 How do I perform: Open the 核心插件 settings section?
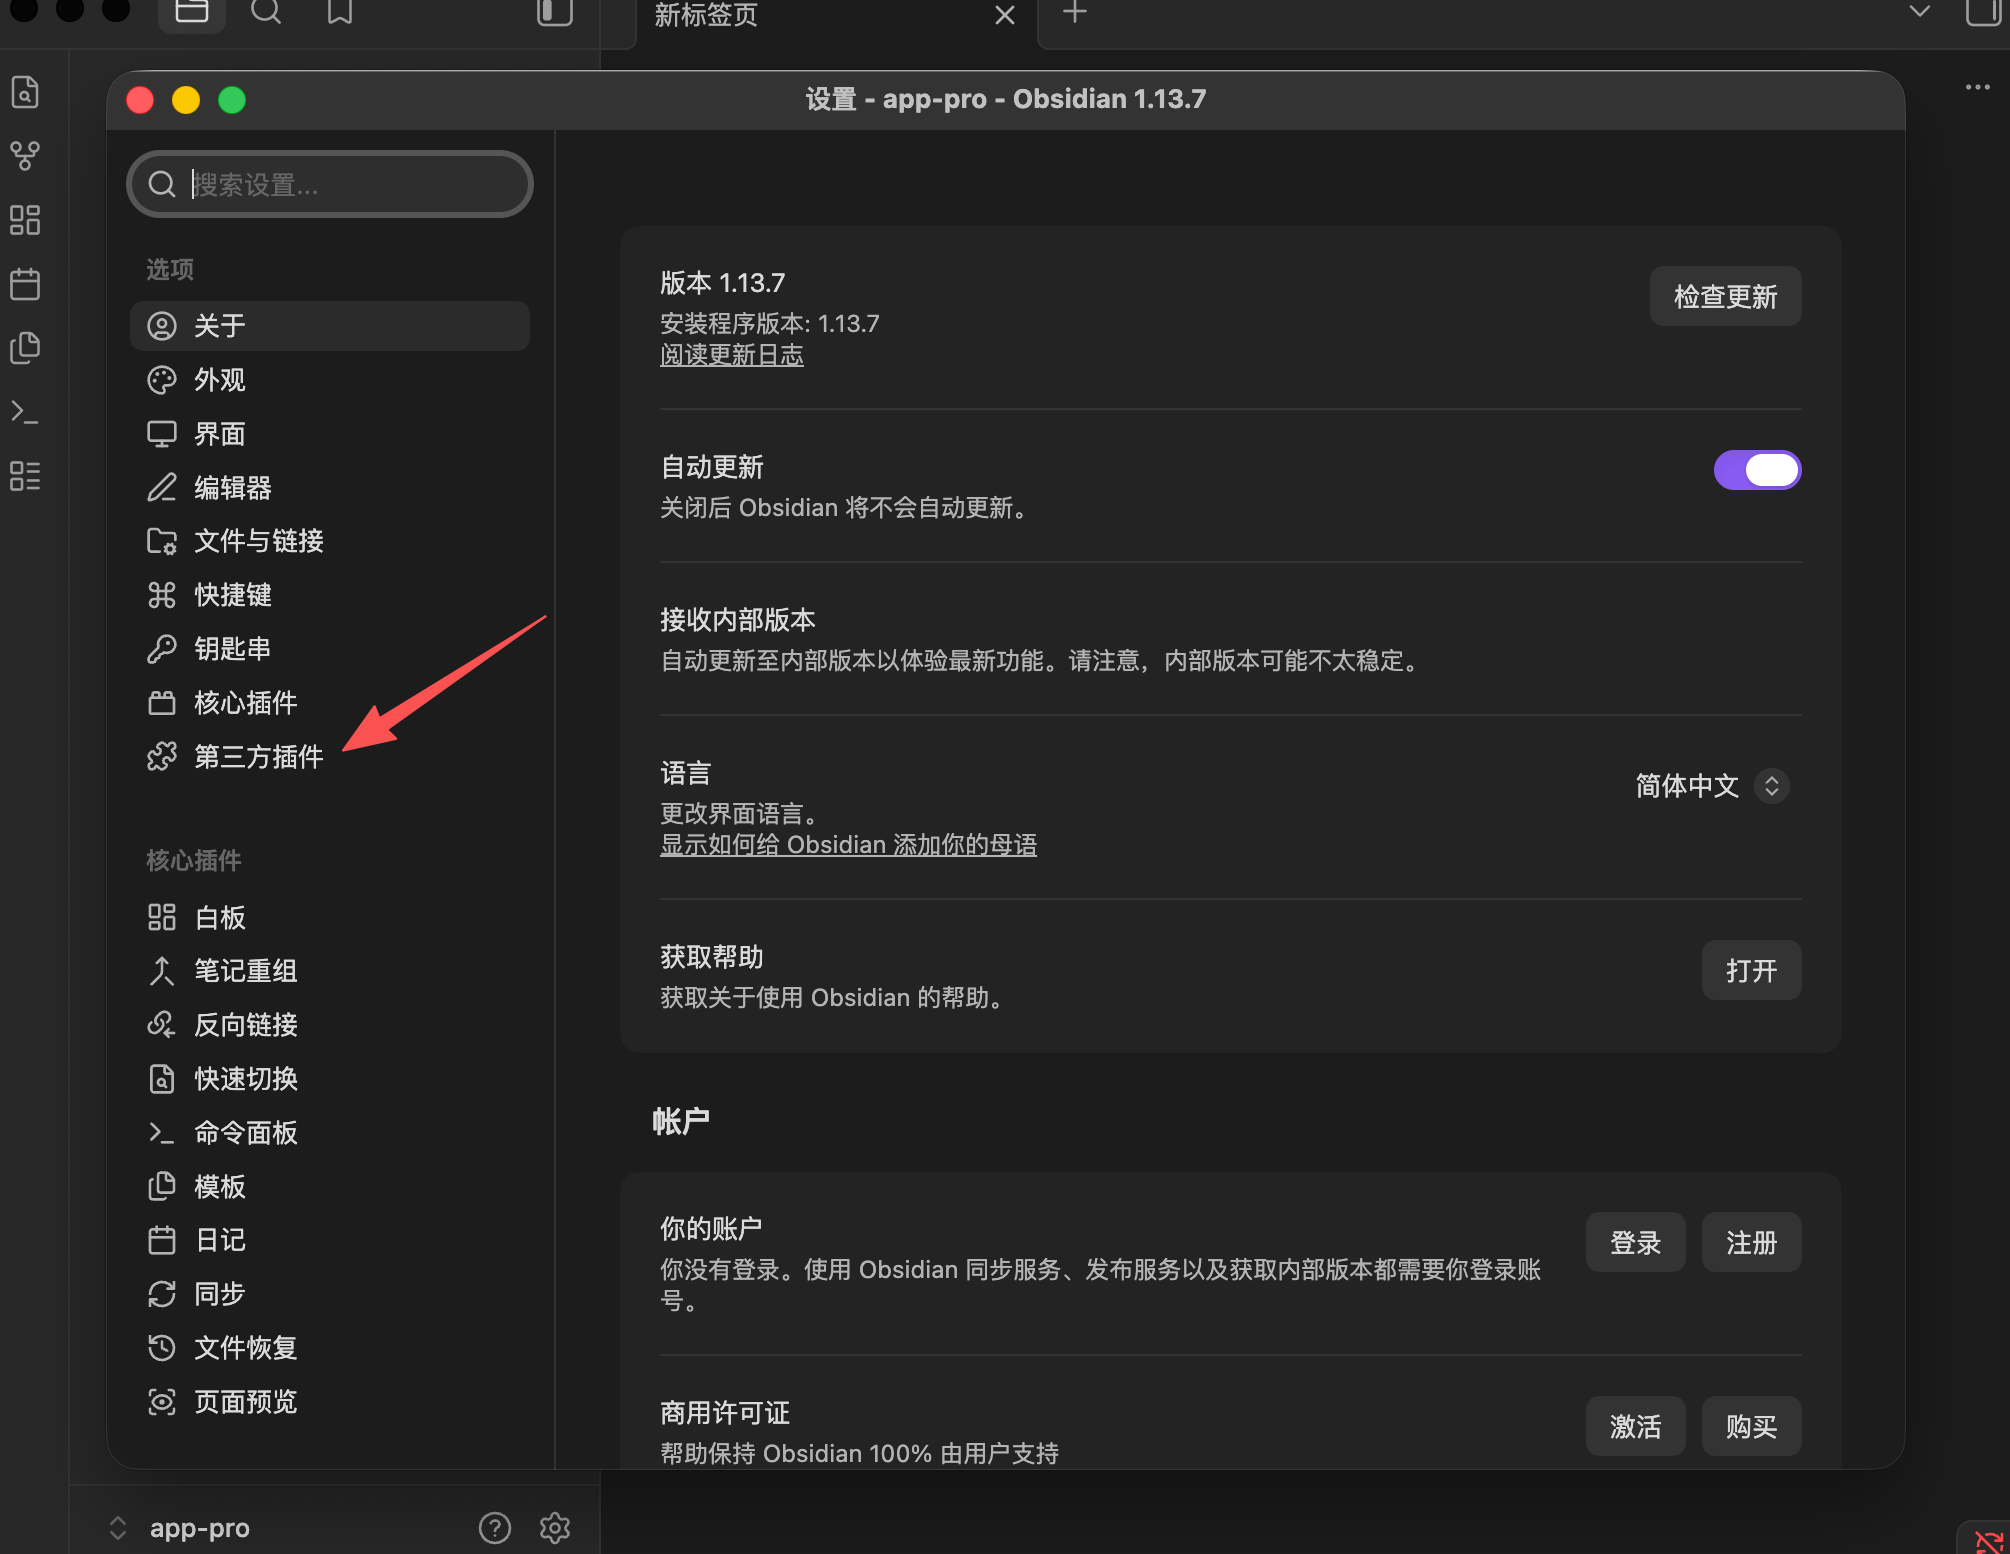coord(330,703)
